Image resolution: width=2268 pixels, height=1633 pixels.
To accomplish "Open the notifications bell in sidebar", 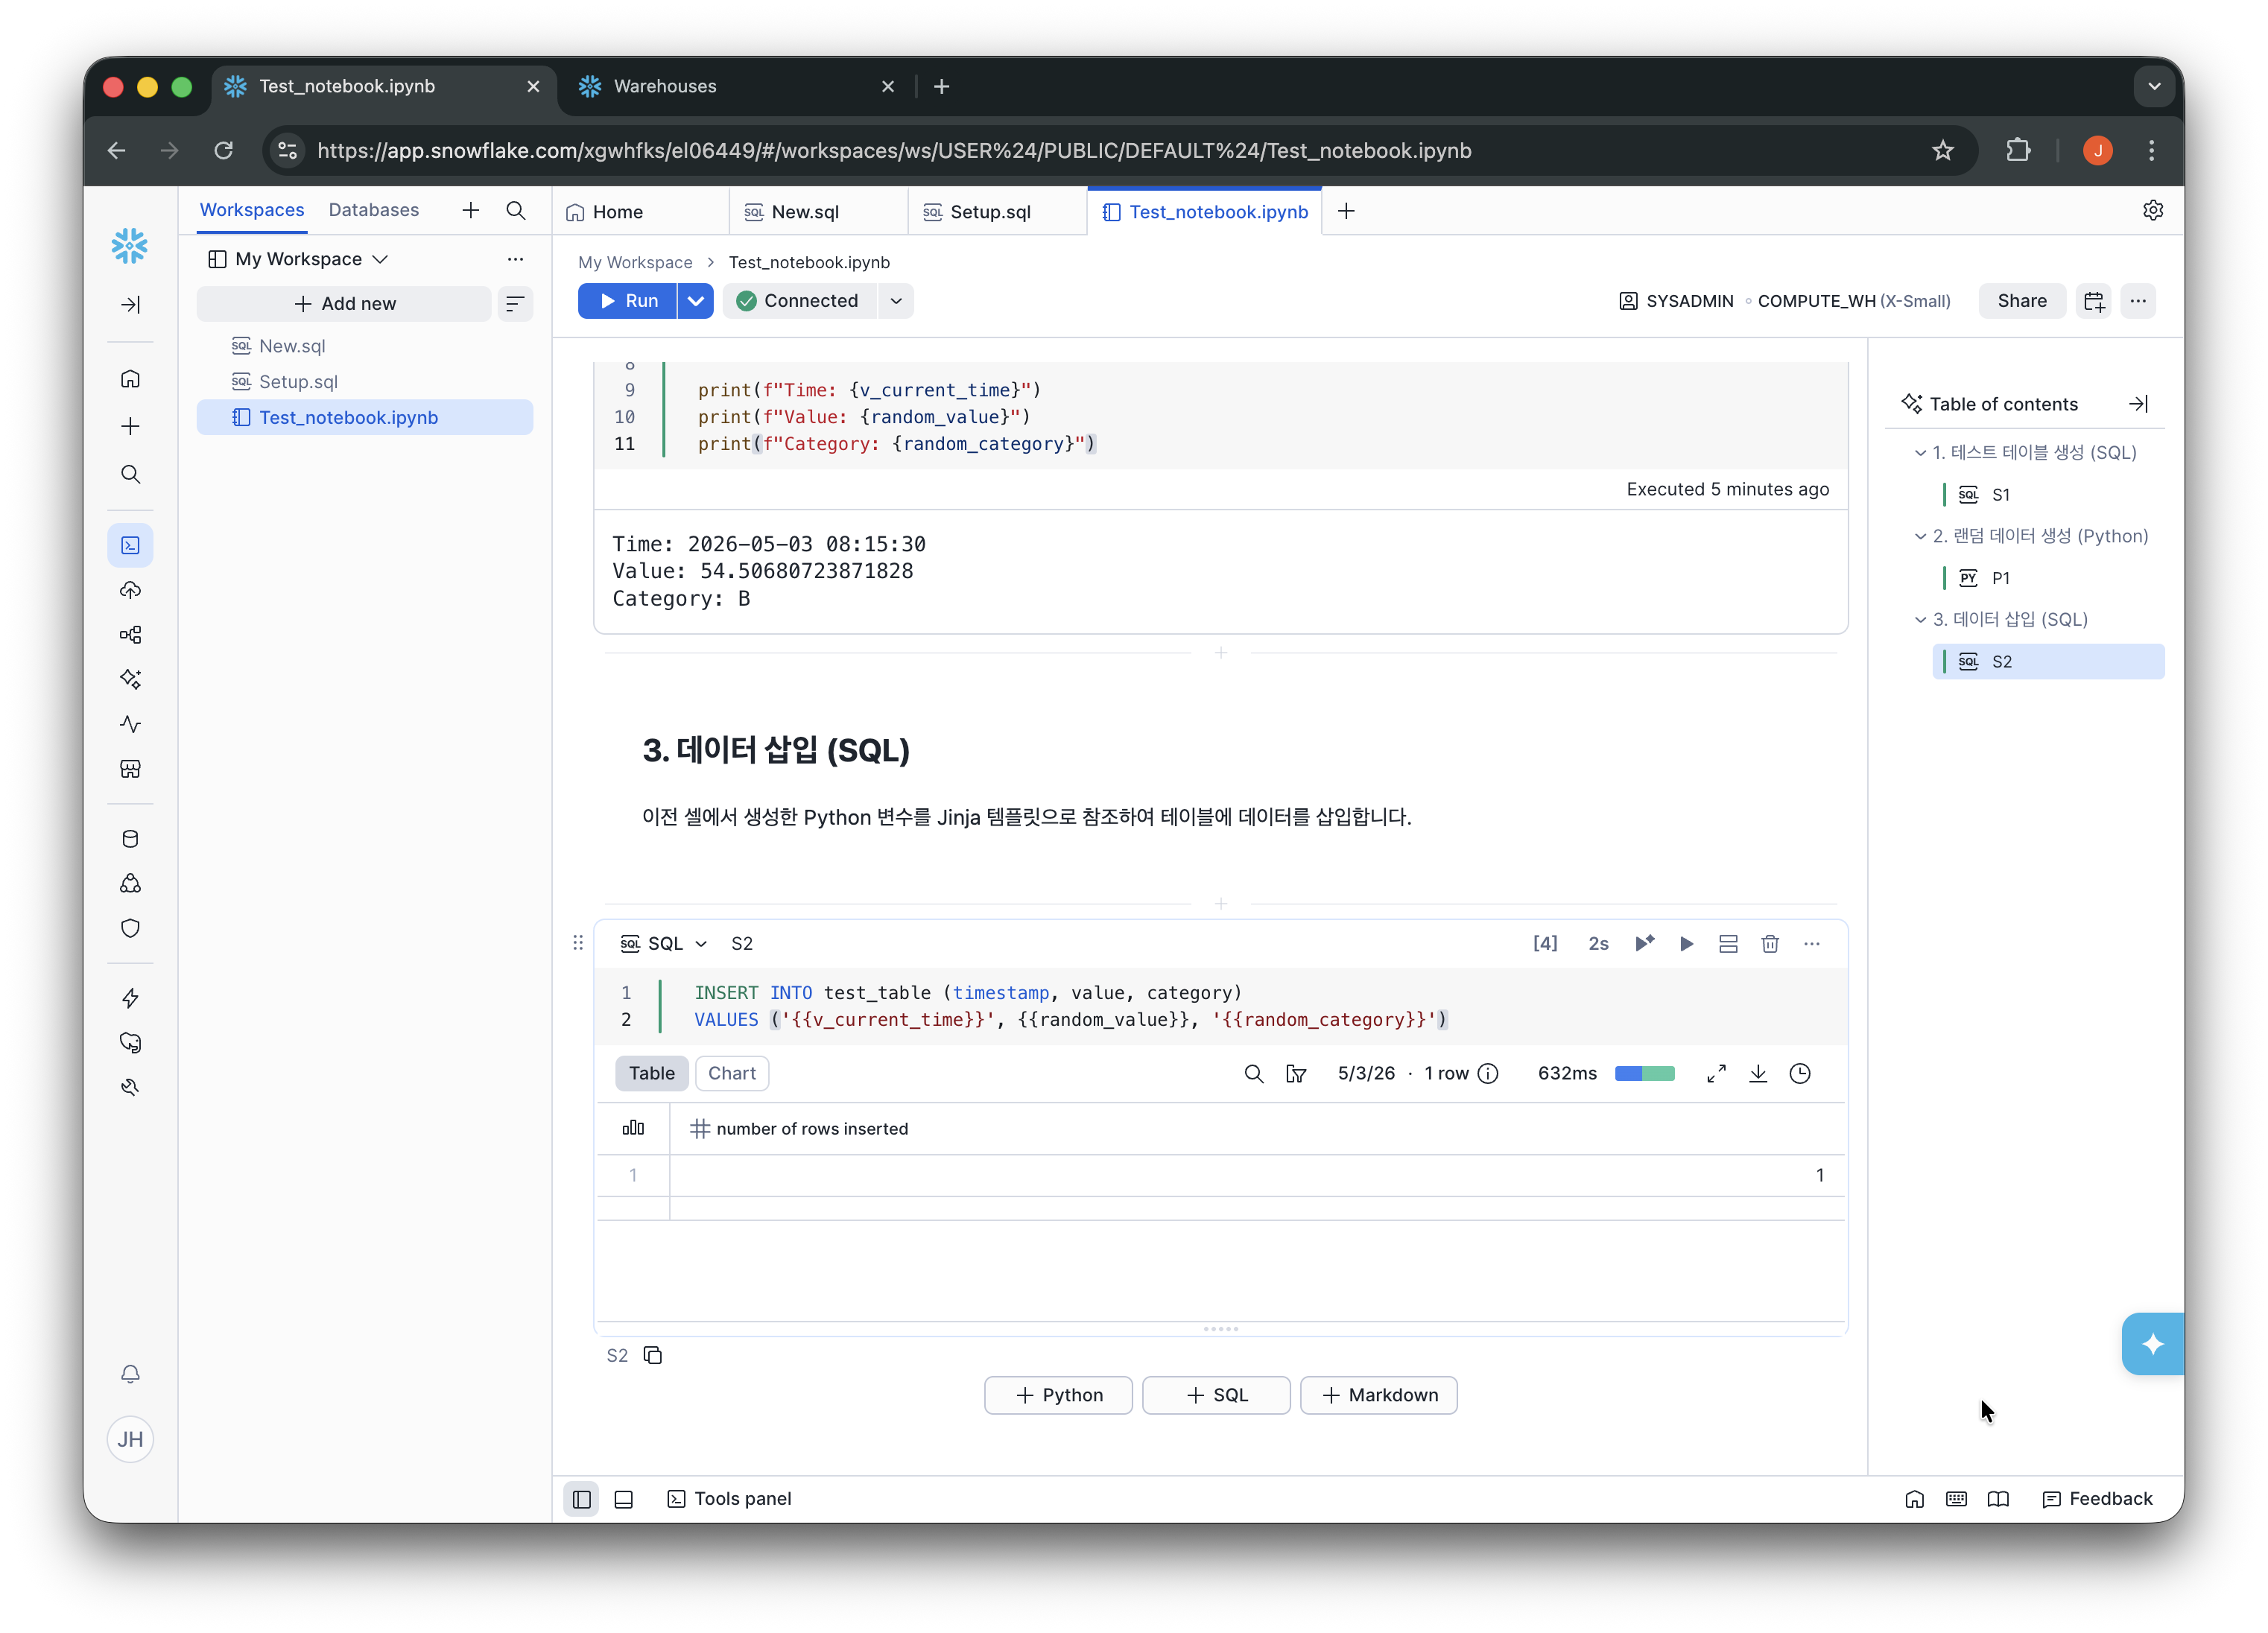I will pyautogui.click(x=130, y=1374).
